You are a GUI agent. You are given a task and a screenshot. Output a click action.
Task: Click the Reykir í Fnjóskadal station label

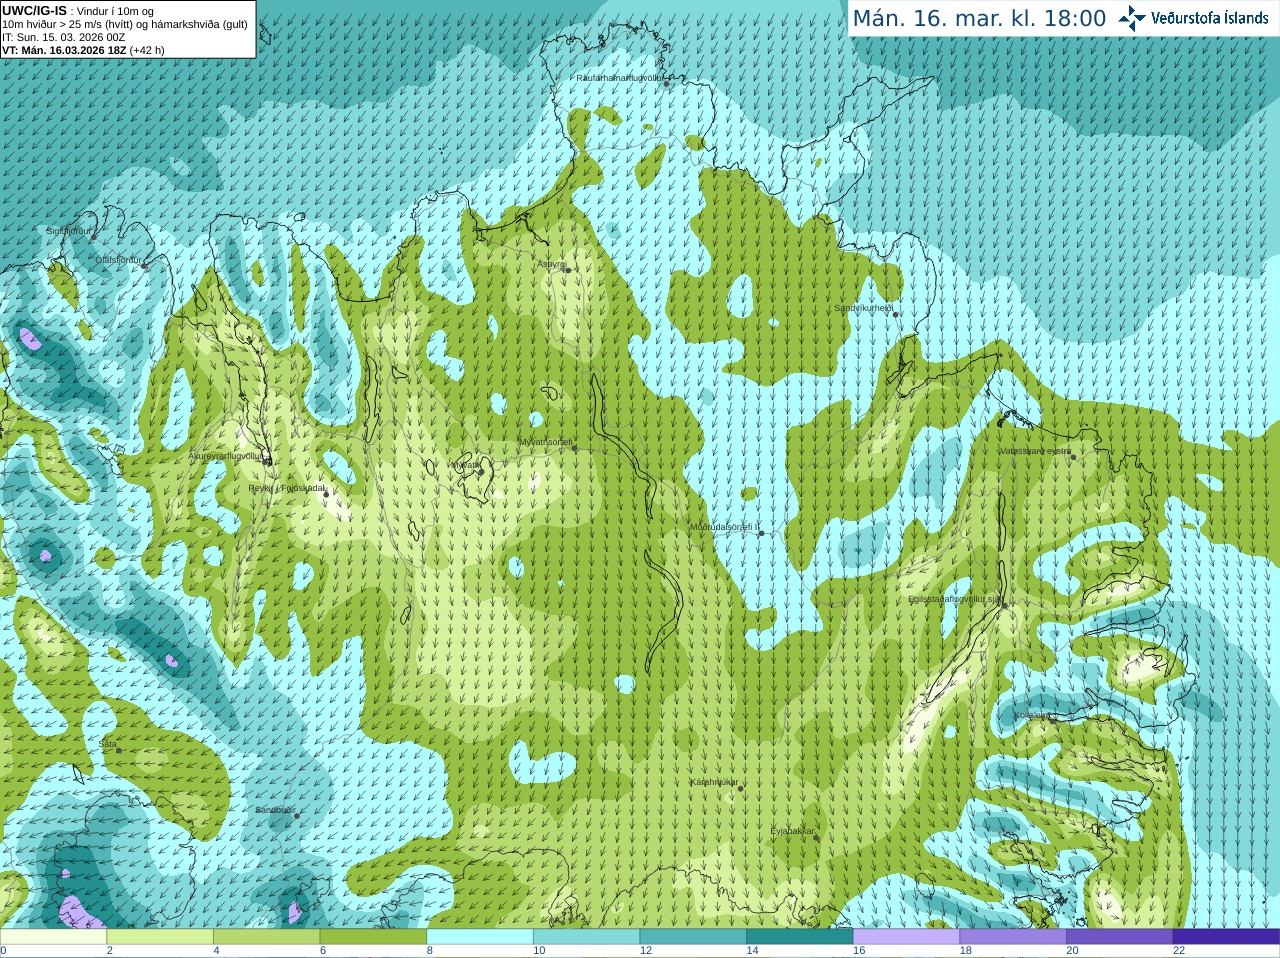[x=287, y=488]
